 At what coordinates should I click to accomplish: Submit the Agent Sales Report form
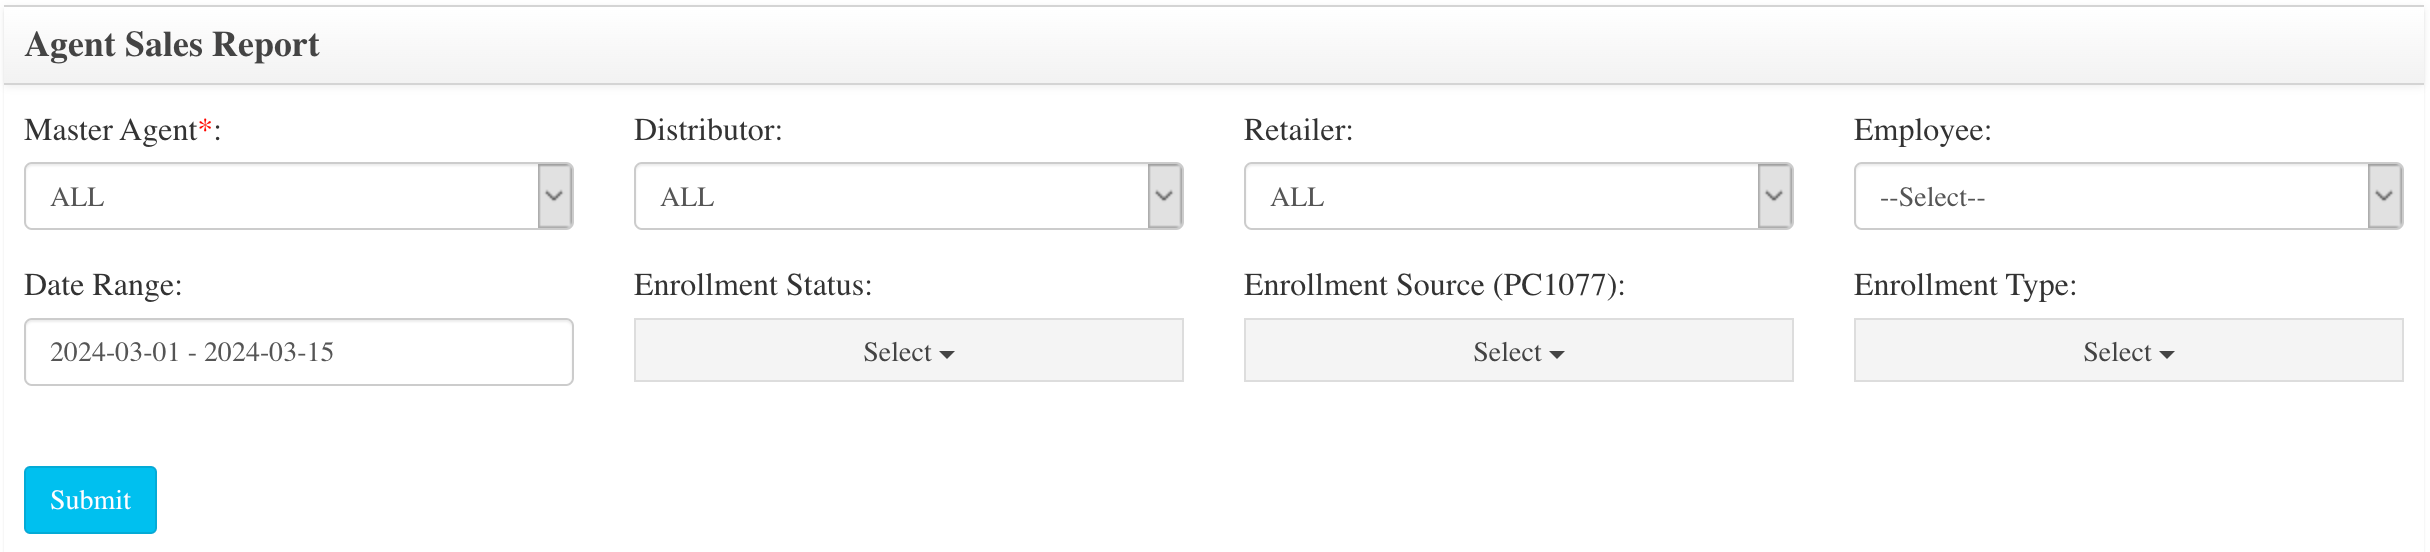tap(90, 499)
